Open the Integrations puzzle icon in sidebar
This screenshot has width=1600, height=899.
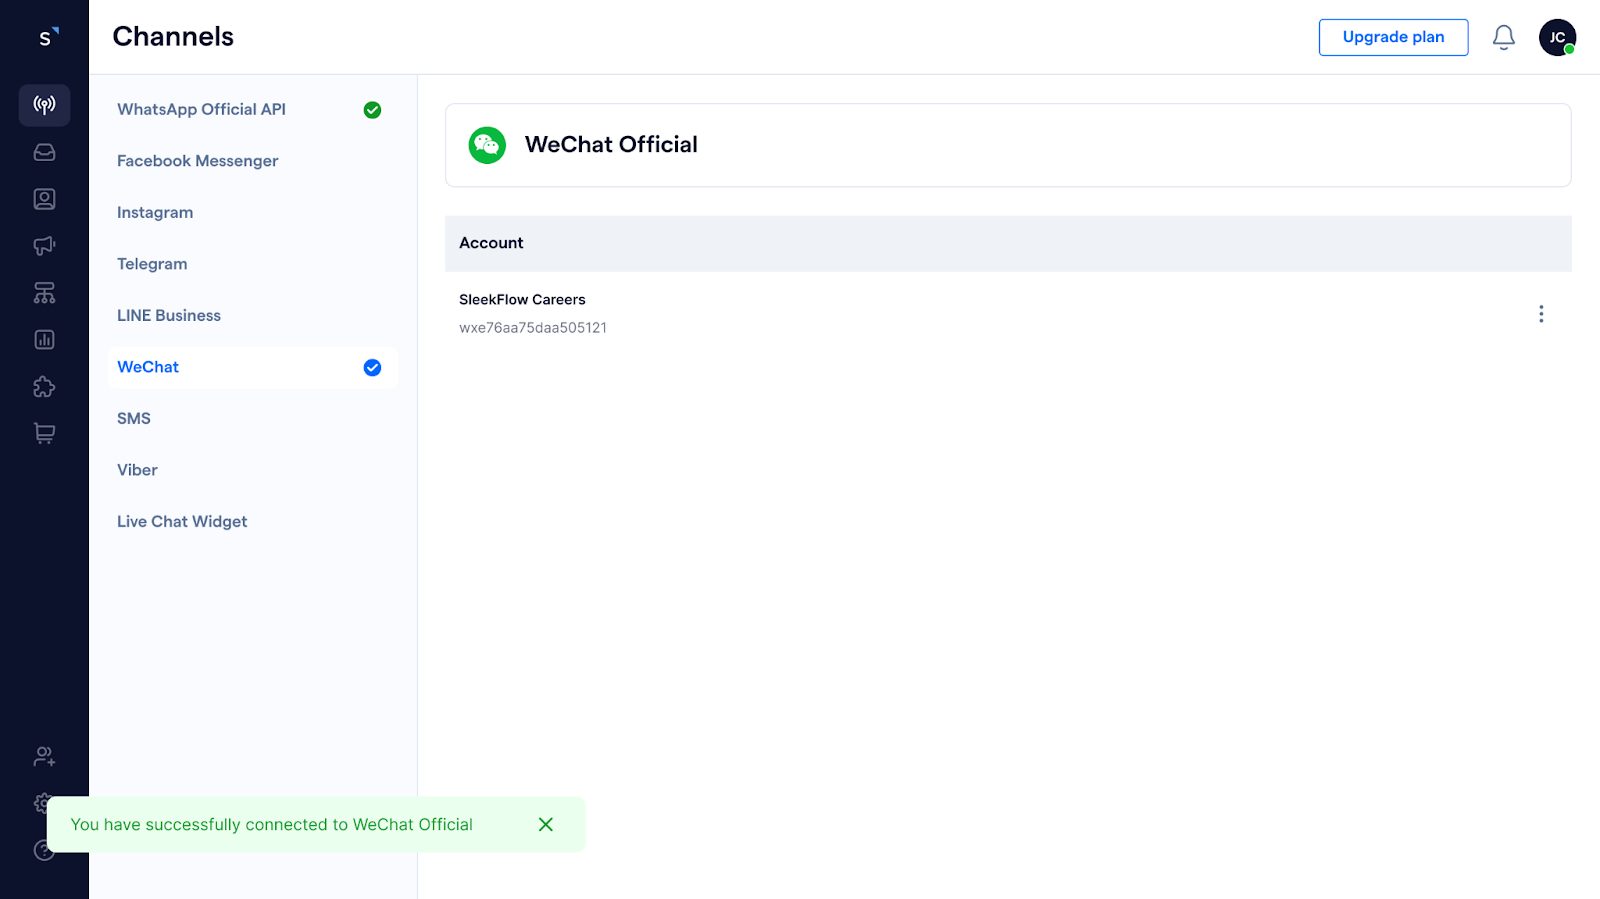pyautogui.click(x=44, y=387)
